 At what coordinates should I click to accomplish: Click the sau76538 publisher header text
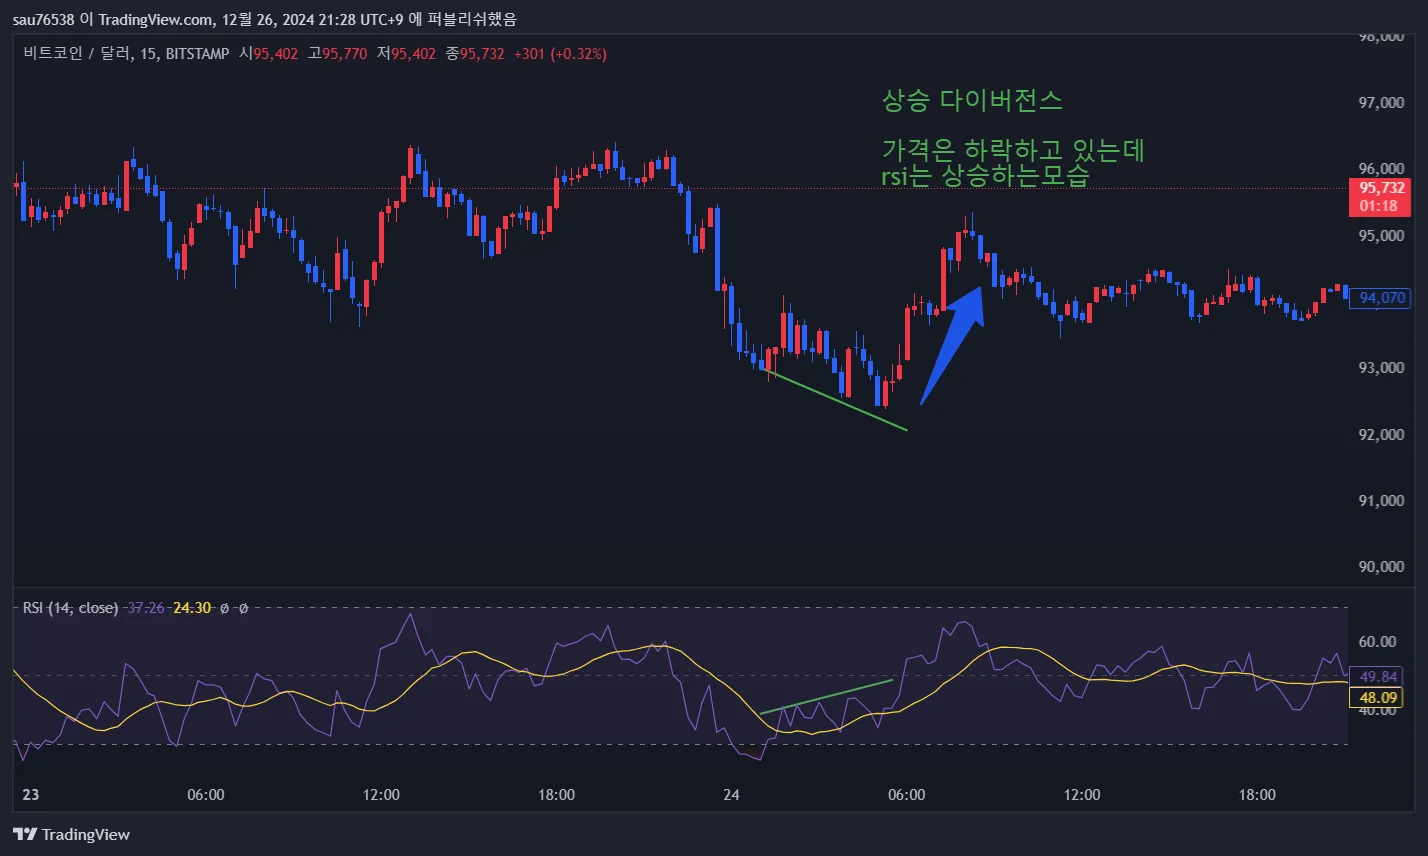click(47, 19)
